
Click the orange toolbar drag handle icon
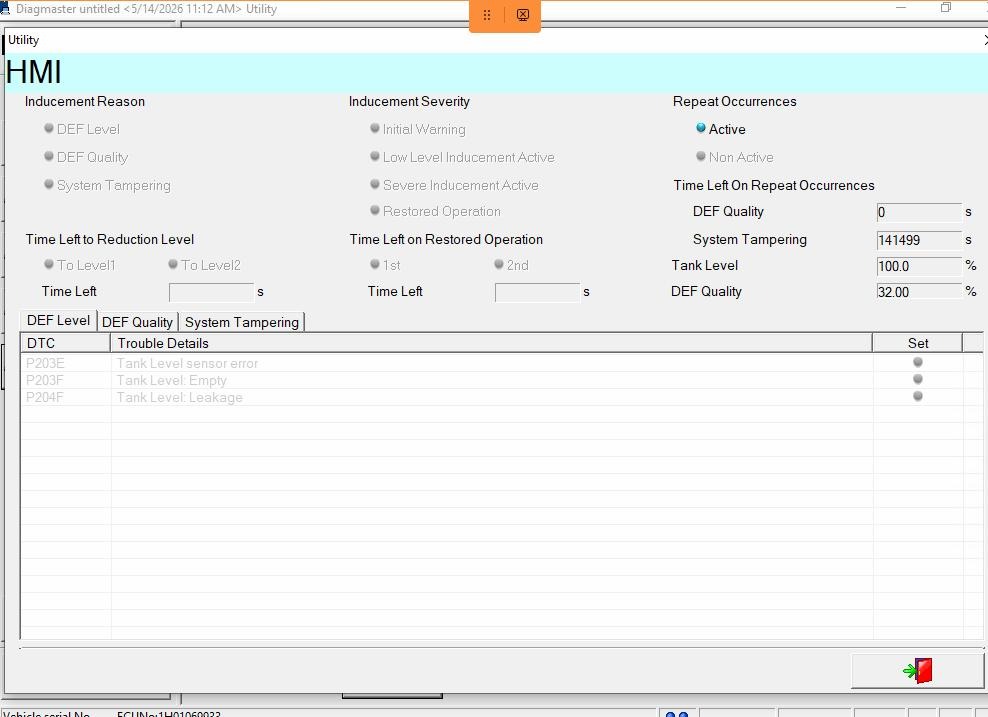487,15
